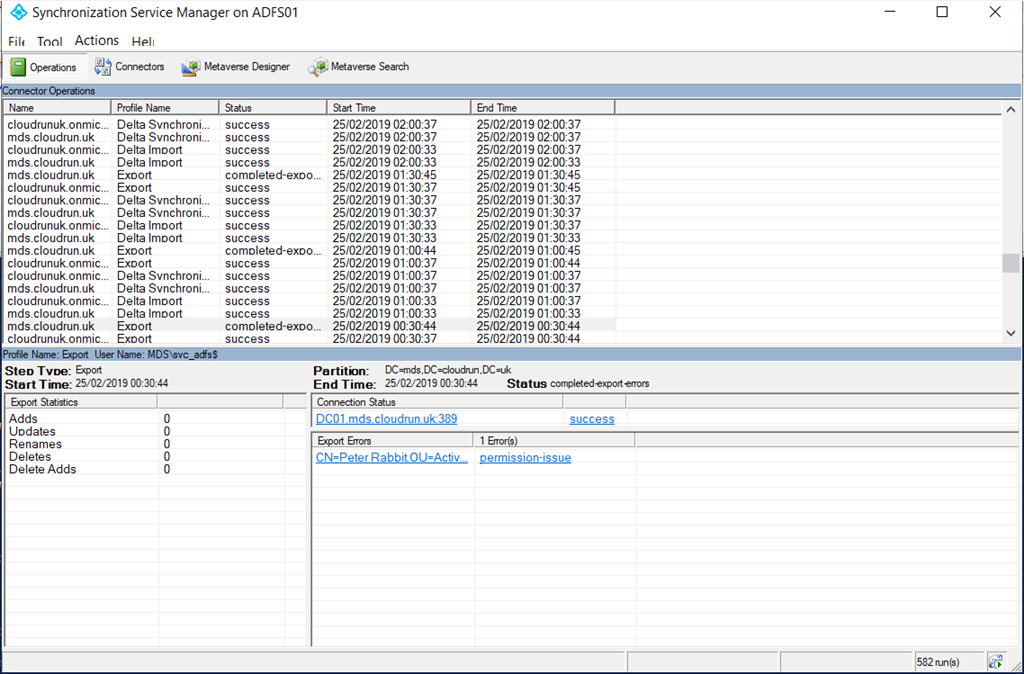
Task: Click the application icon in title bar
Action: (18, 13)
